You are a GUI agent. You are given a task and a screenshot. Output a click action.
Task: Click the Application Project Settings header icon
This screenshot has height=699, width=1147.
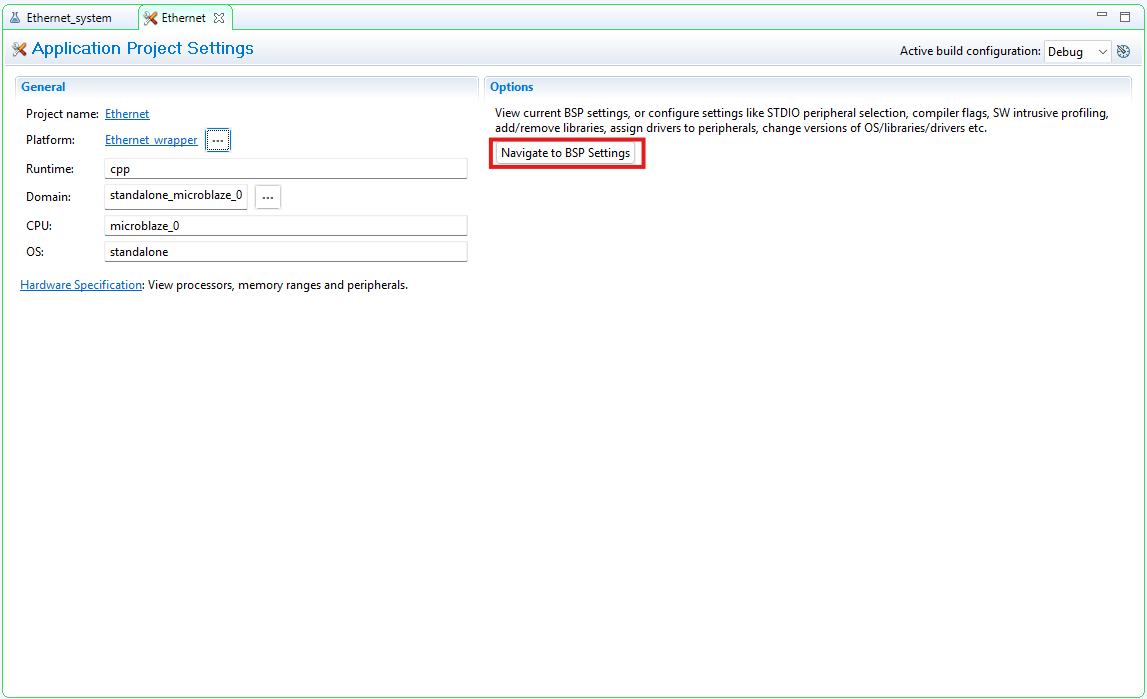coord(19,49)
